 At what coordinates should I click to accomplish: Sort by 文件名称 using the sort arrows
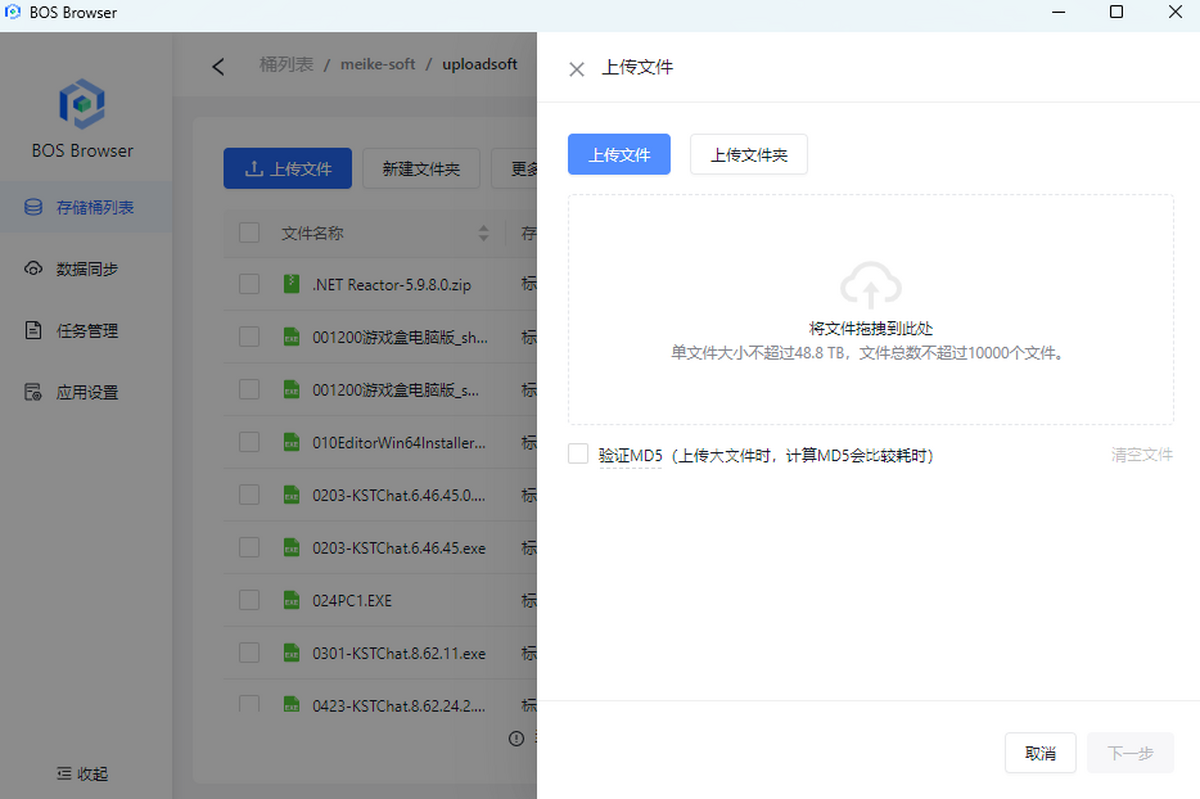pyautogui.click(x=484, y=233)
